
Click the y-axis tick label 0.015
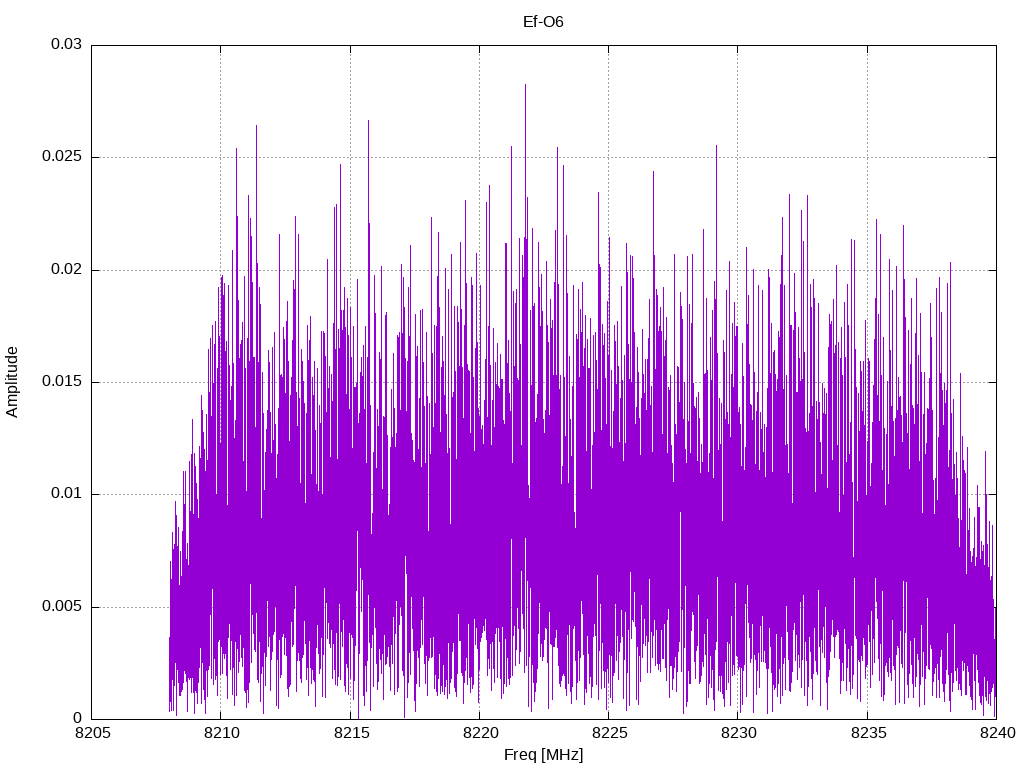(62, 381)
